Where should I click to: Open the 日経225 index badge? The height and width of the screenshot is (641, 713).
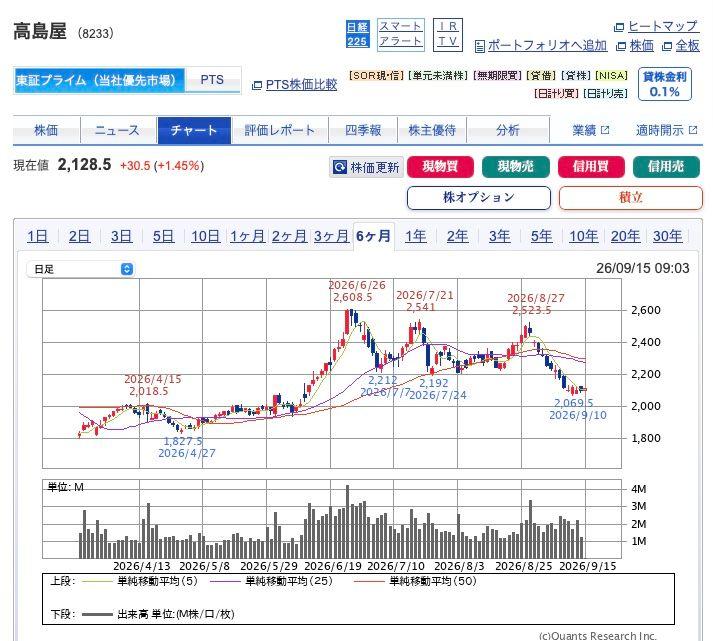click(x=357, y=34)
